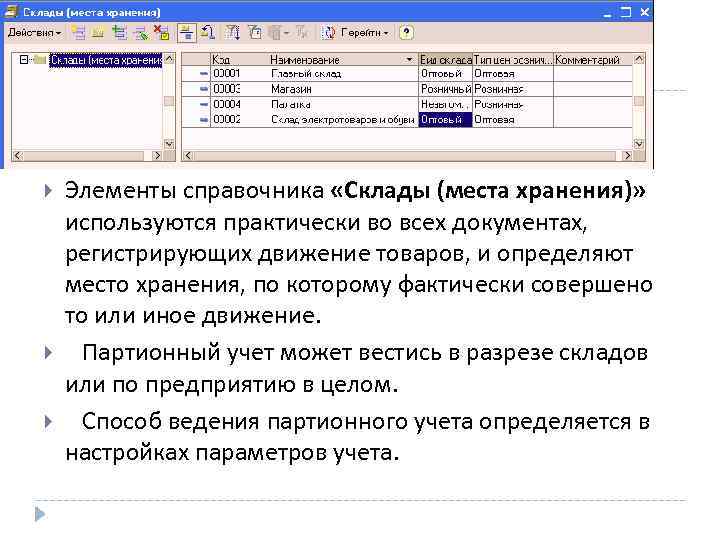This screenshot has height=540, width=720.
Task: Select Склады (места хранения) folder in tree
Action: (x=106, y=60)
